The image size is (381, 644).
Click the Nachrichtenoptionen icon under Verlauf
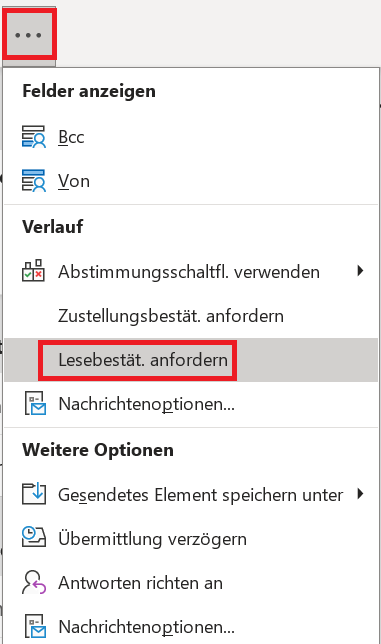tap(34, 403)
